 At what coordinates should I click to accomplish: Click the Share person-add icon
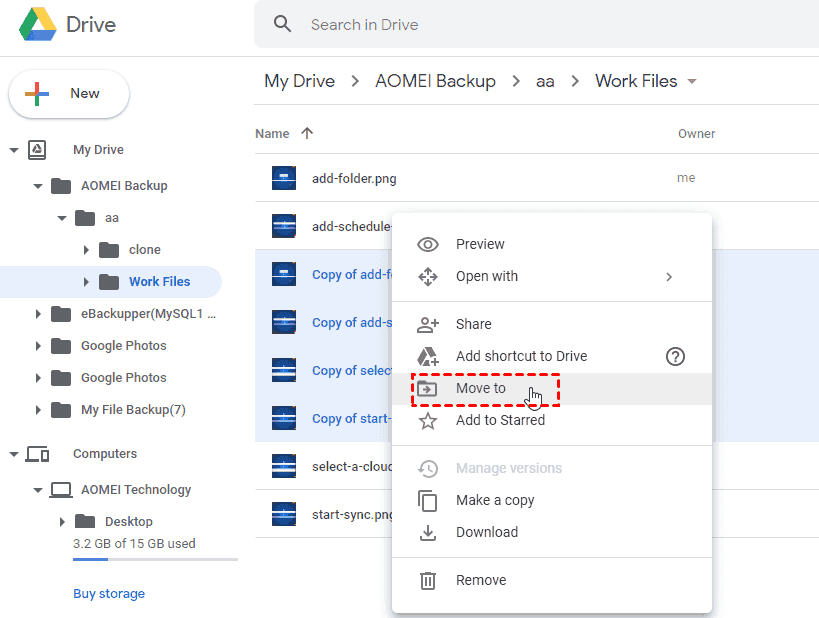(428, 324)
